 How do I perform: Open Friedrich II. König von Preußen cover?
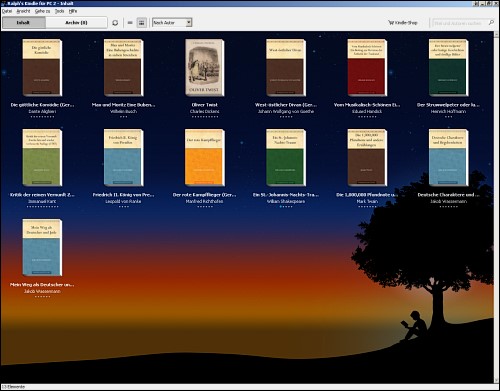(x=123, y=157)
